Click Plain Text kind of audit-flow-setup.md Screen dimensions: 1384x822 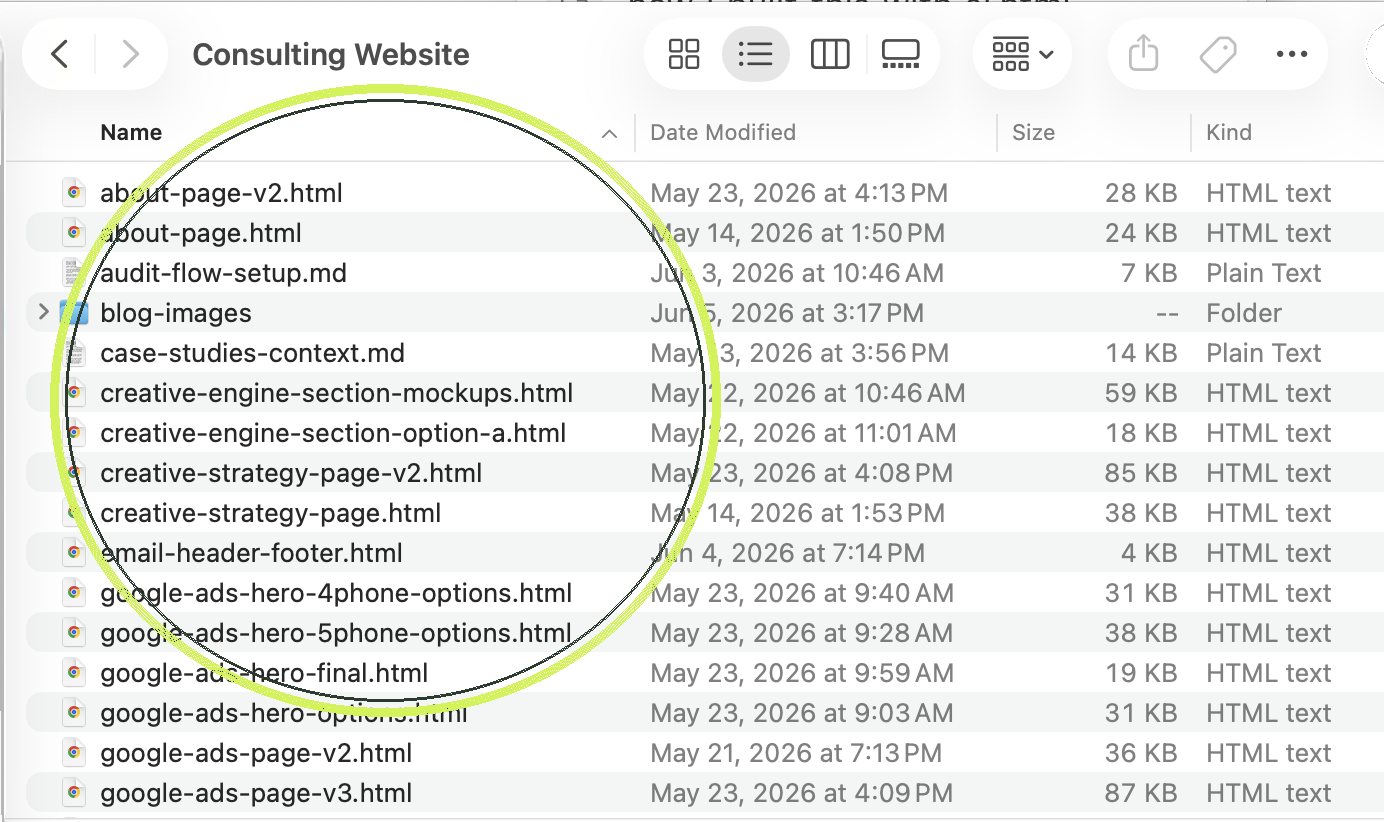pos(1264,273)
